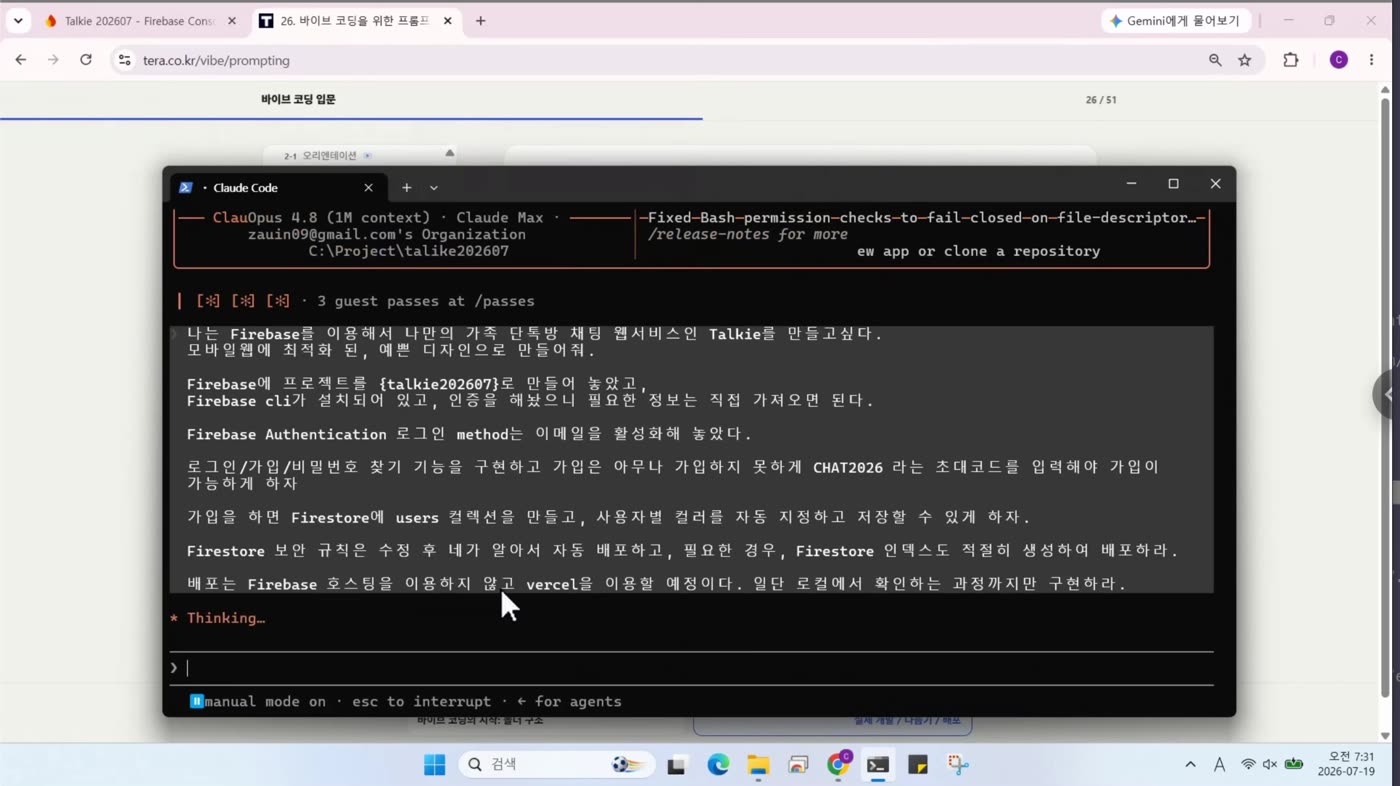Close the Claude Code terminal tab

pos(368,187)
